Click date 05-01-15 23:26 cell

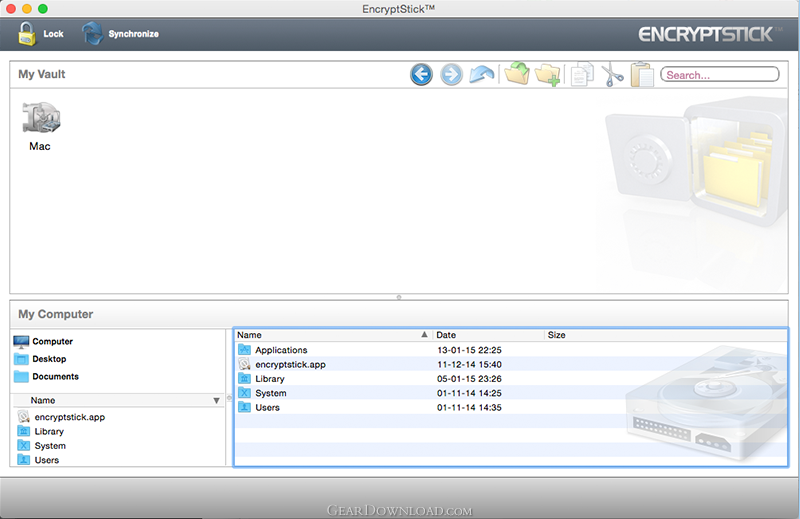click(469, 379)
